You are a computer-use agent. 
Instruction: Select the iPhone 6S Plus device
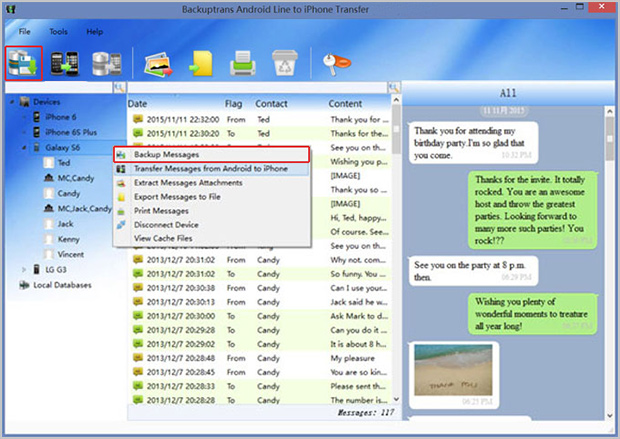click(x=71, y=131)
